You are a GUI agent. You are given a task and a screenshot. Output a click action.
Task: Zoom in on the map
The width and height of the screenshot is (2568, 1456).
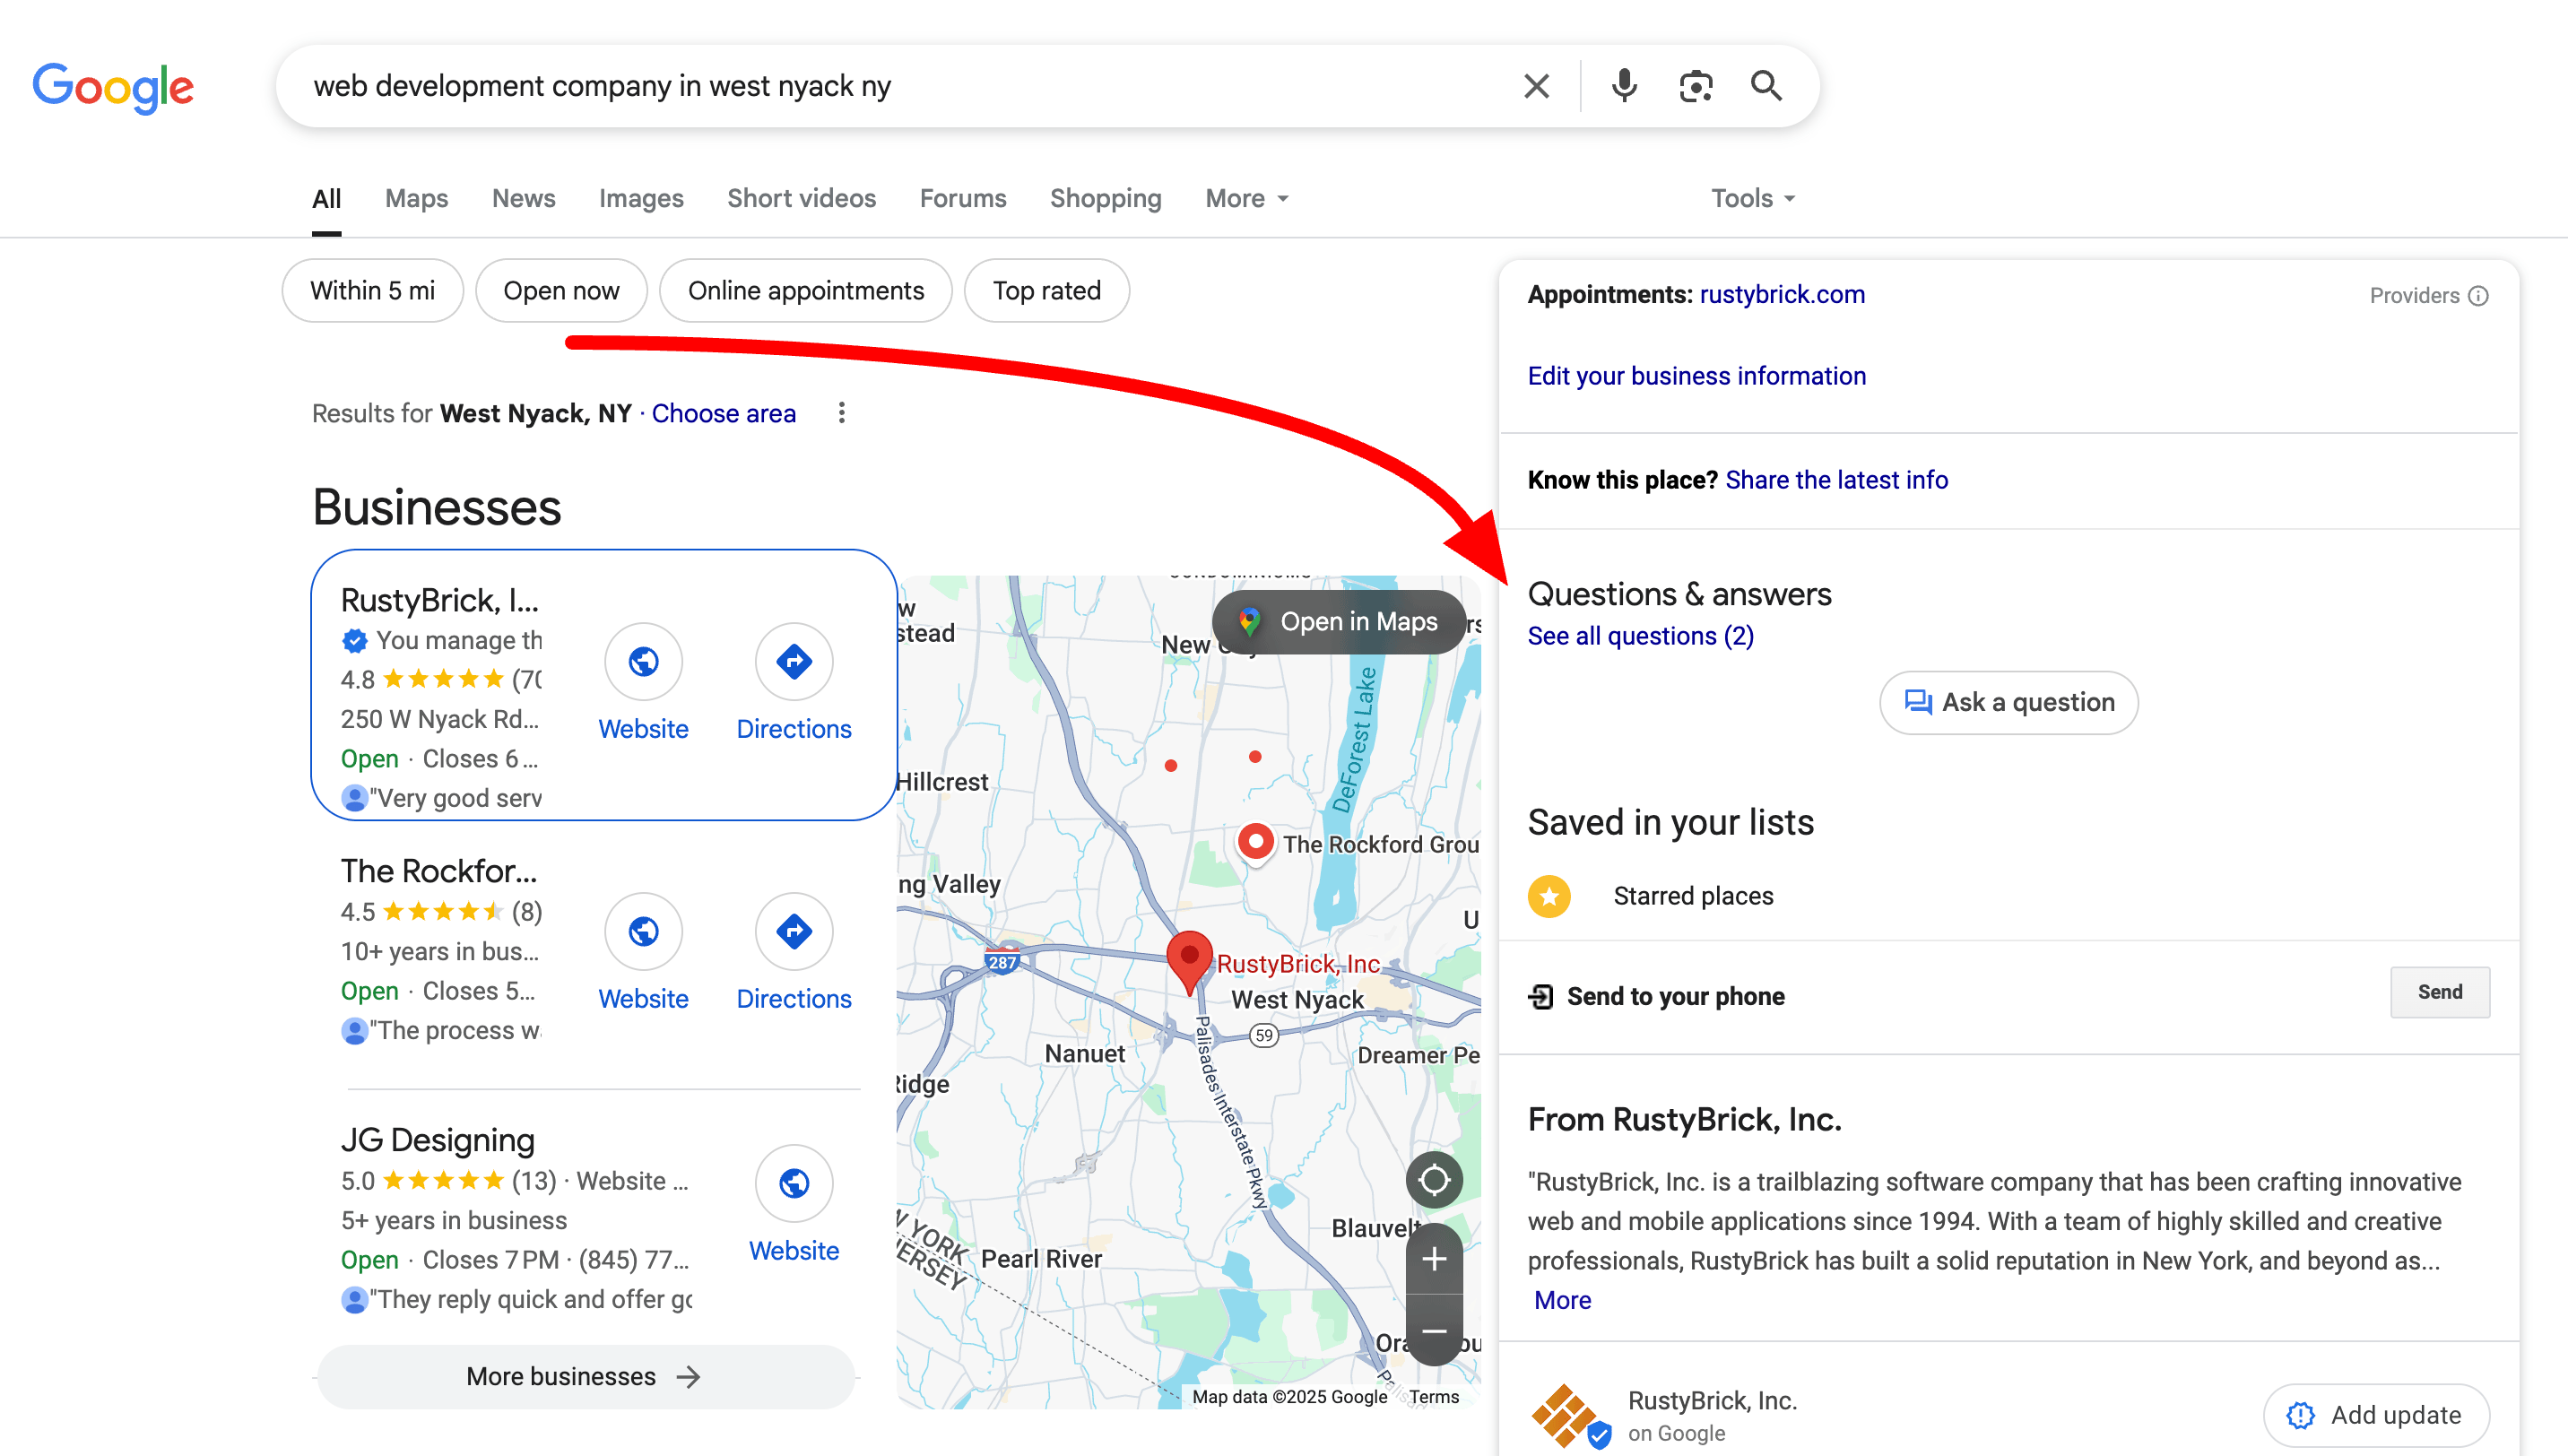point(1434,1259)
